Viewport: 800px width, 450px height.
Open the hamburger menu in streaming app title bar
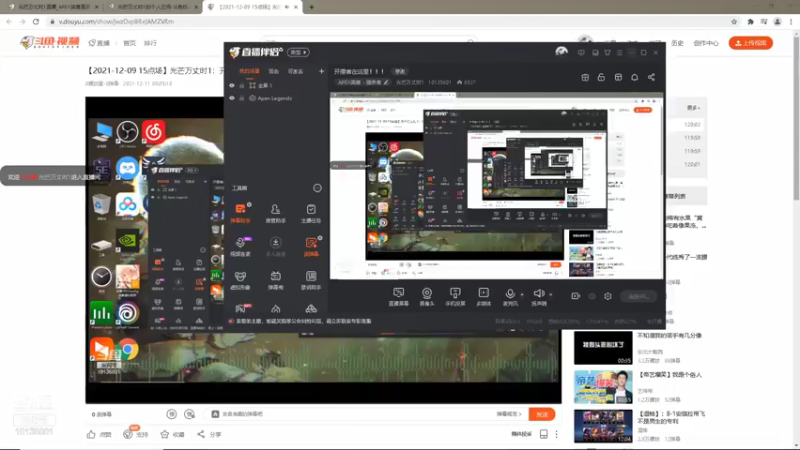click(x=619, y=53)
